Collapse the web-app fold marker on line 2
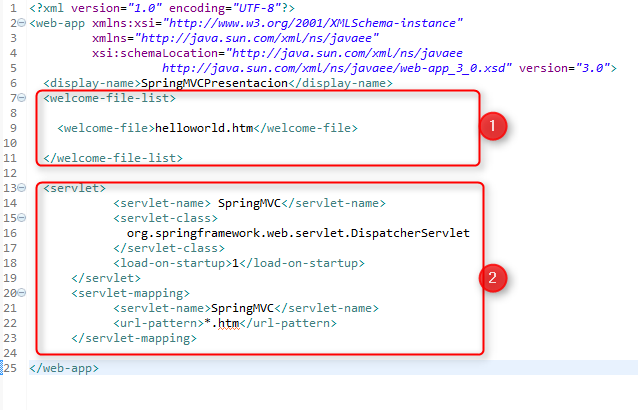Viewport: 638px width, 410px height. tap(22, 22)
